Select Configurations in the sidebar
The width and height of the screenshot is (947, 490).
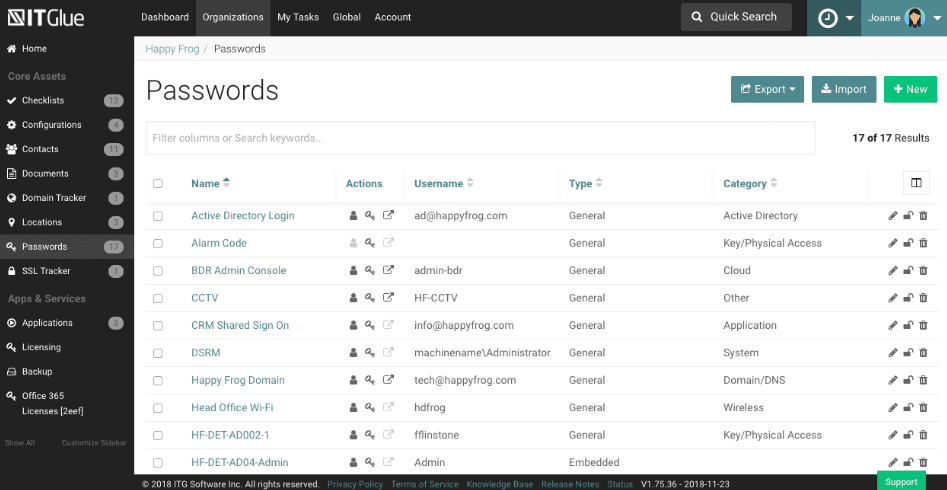point(66,125)
